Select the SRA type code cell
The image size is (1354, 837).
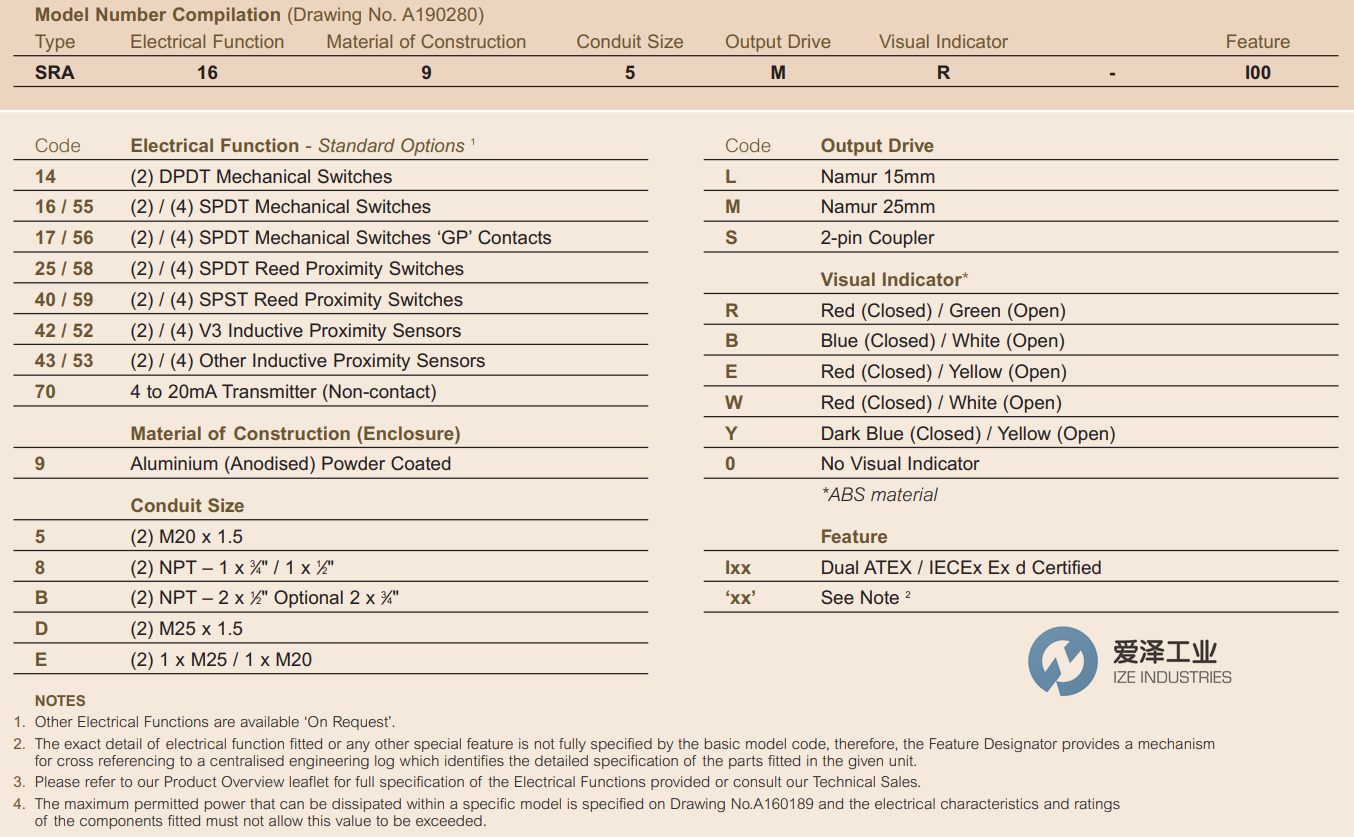click(x=55, y=72)
